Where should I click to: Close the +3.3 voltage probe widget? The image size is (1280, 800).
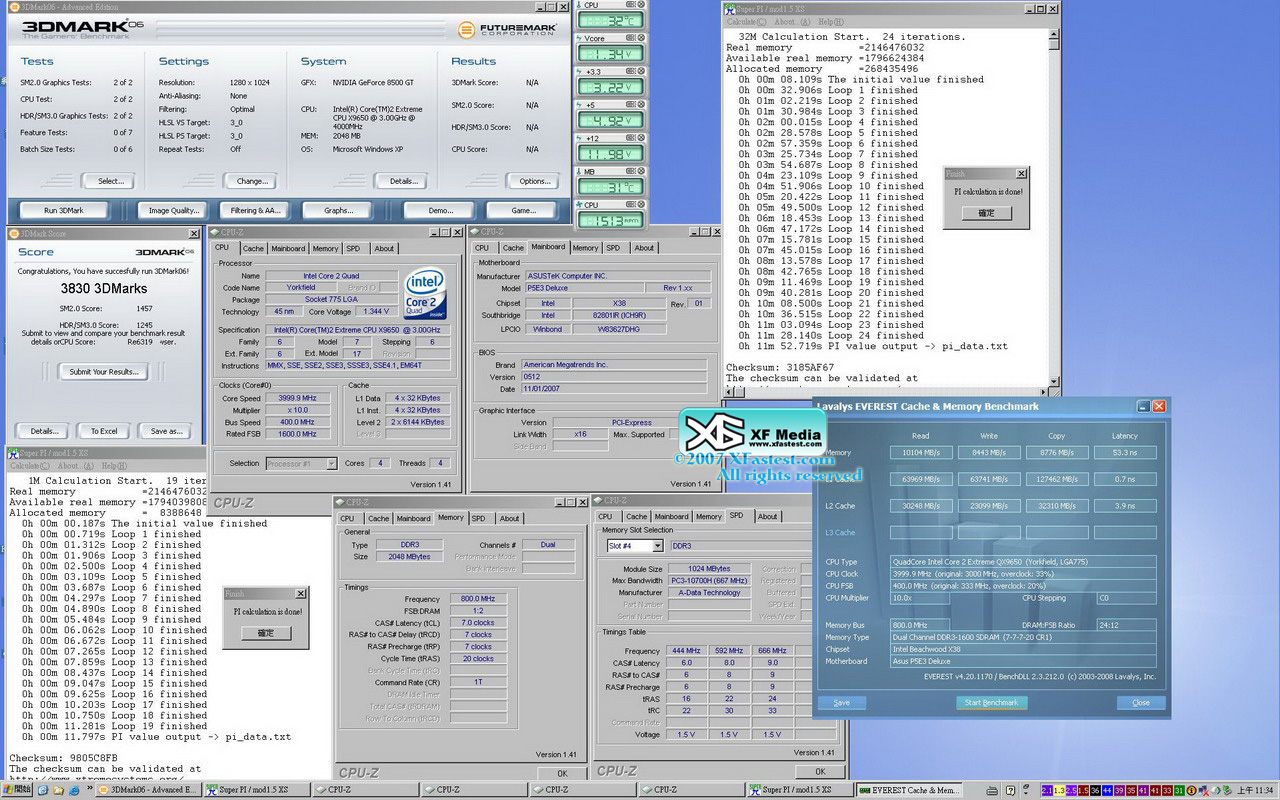pyautogui.click(x=641, y=71)
